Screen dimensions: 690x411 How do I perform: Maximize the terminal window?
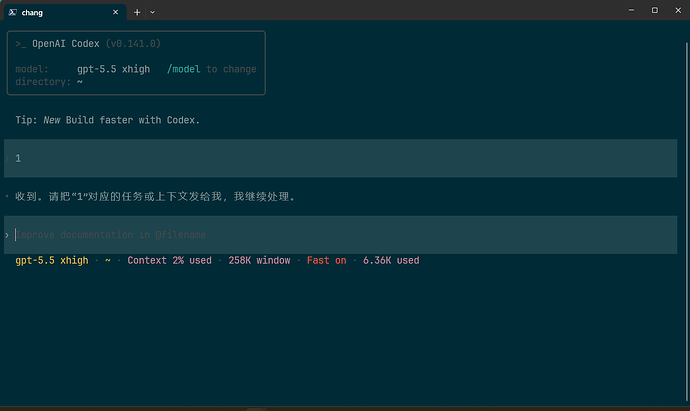click(655, 10)
